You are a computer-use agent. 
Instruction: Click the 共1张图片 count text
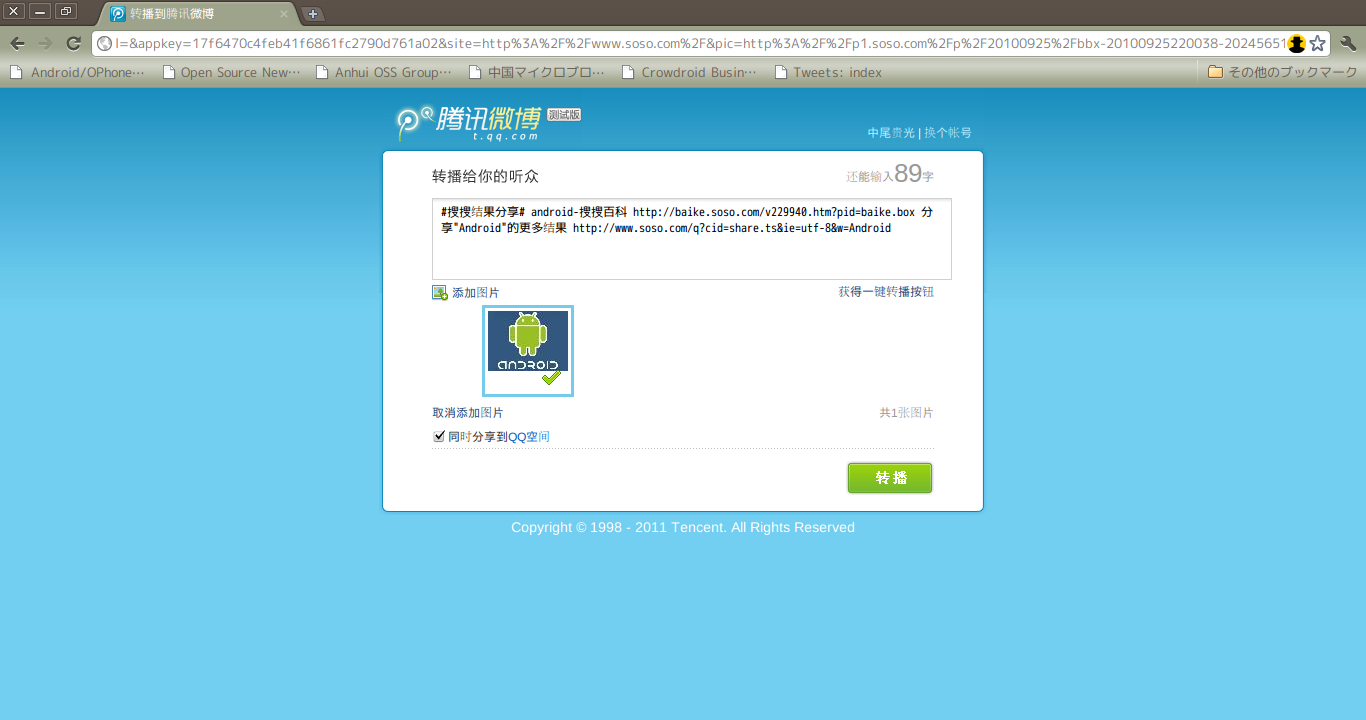point(906,413)
